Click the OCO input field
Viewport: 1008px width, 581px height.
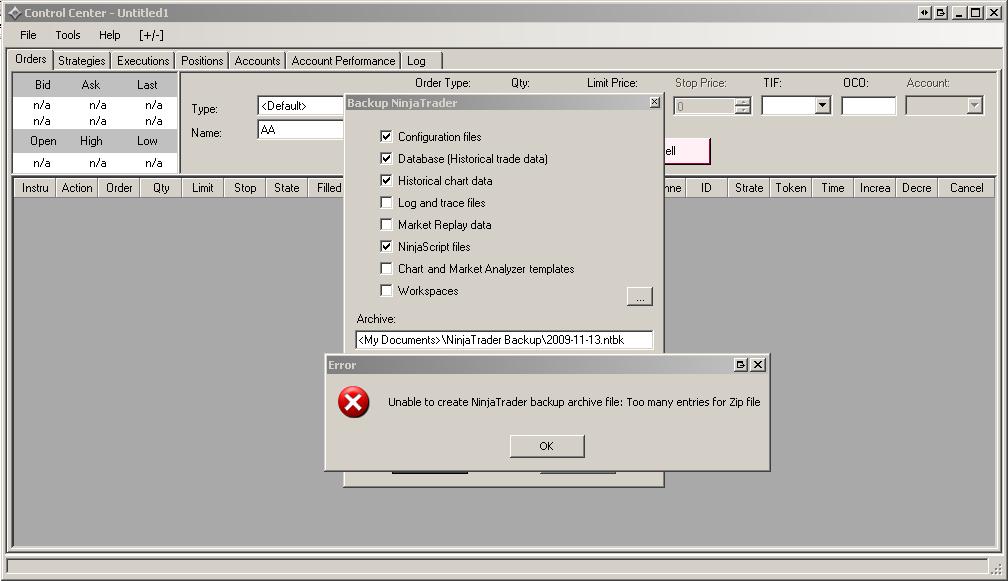click(x=868, y=106)
